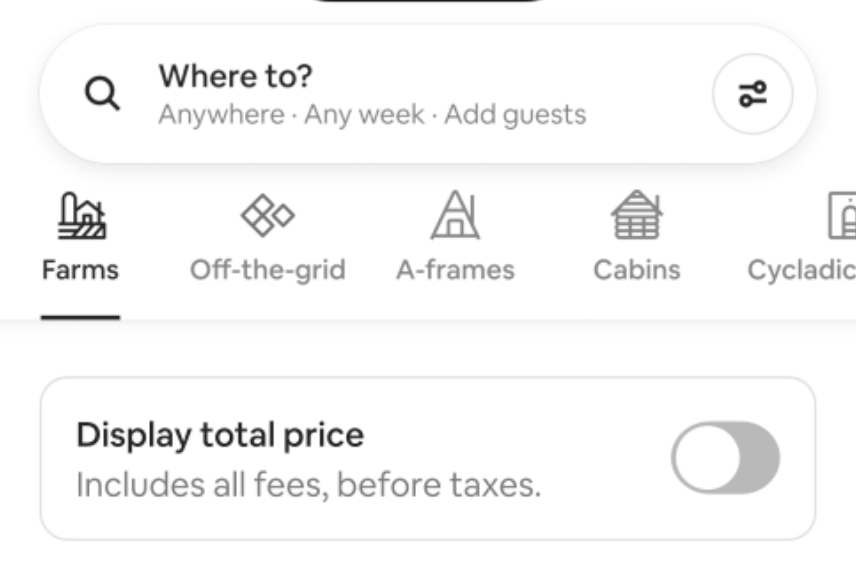Image resolution: width=856 pixels, height=570 pixels.
Task: Choose the Off-the-grid diamonds icon
Action: pyautogui.click(x=267, y=215)
